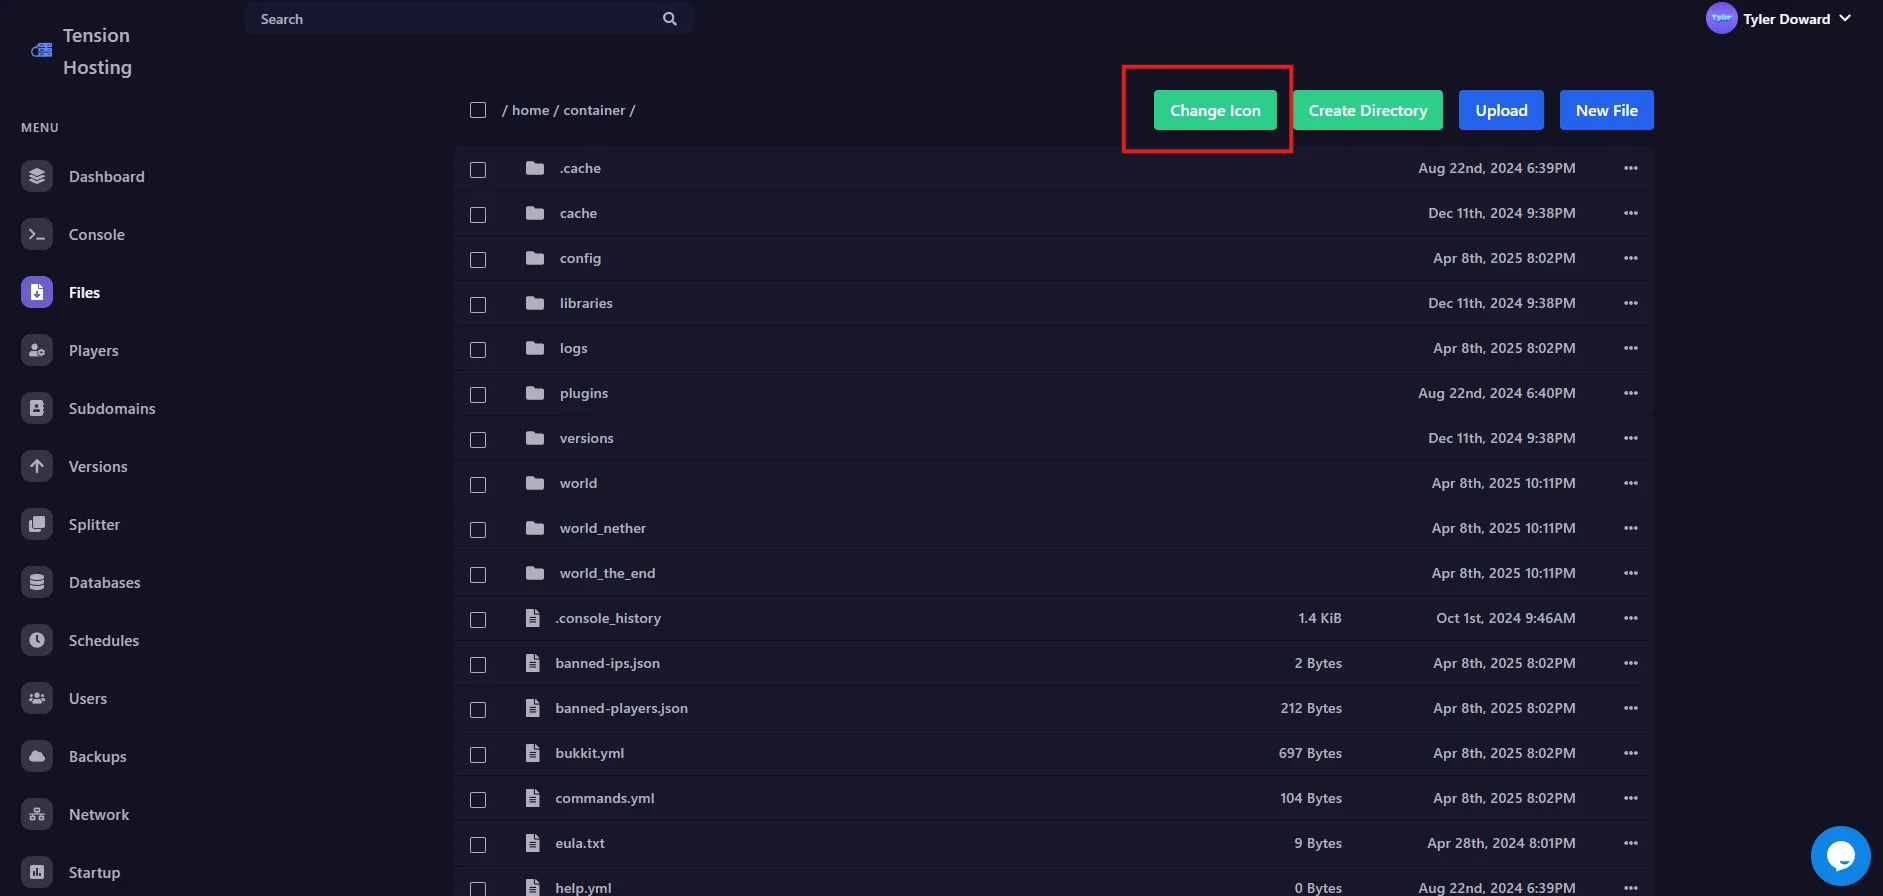Open the user account dropdown arrow
Viewport: 1883px width, 896px height.
(x=1845, y=18)
